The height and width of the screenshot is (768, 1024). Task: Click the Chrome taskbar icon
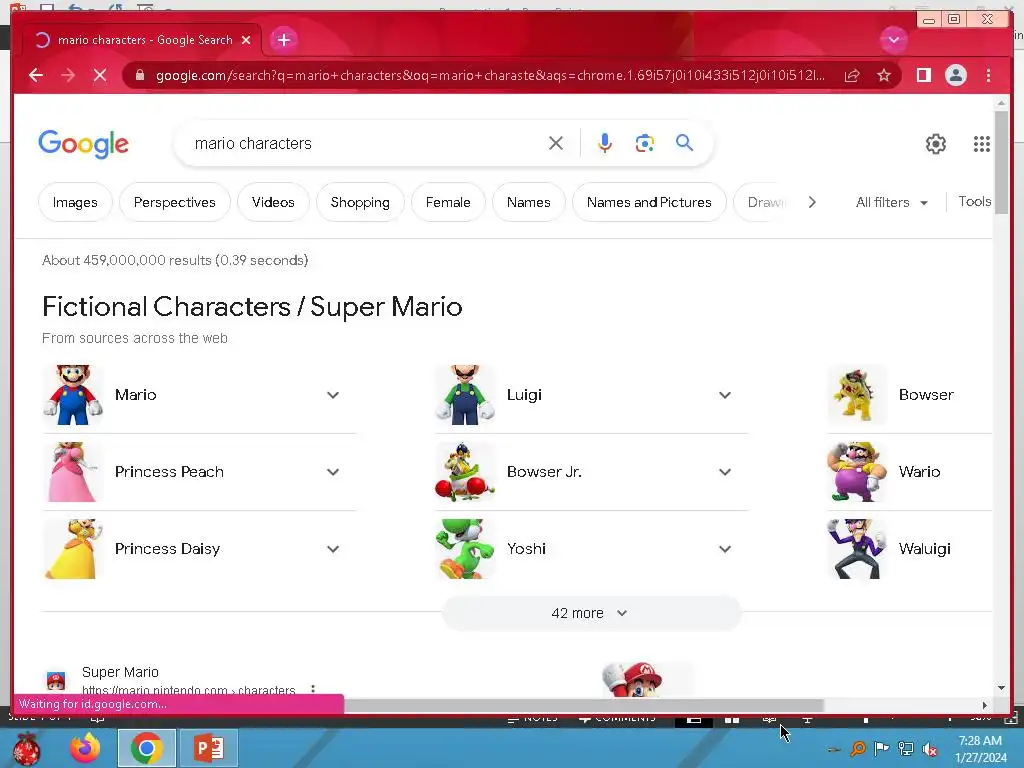pos(146,748)
